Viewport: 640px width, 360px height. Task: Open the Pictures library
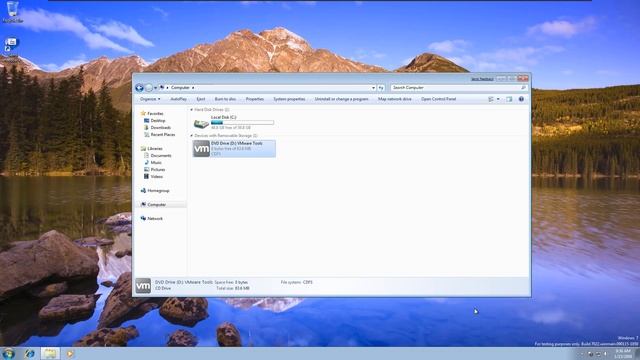click(158, 169)
